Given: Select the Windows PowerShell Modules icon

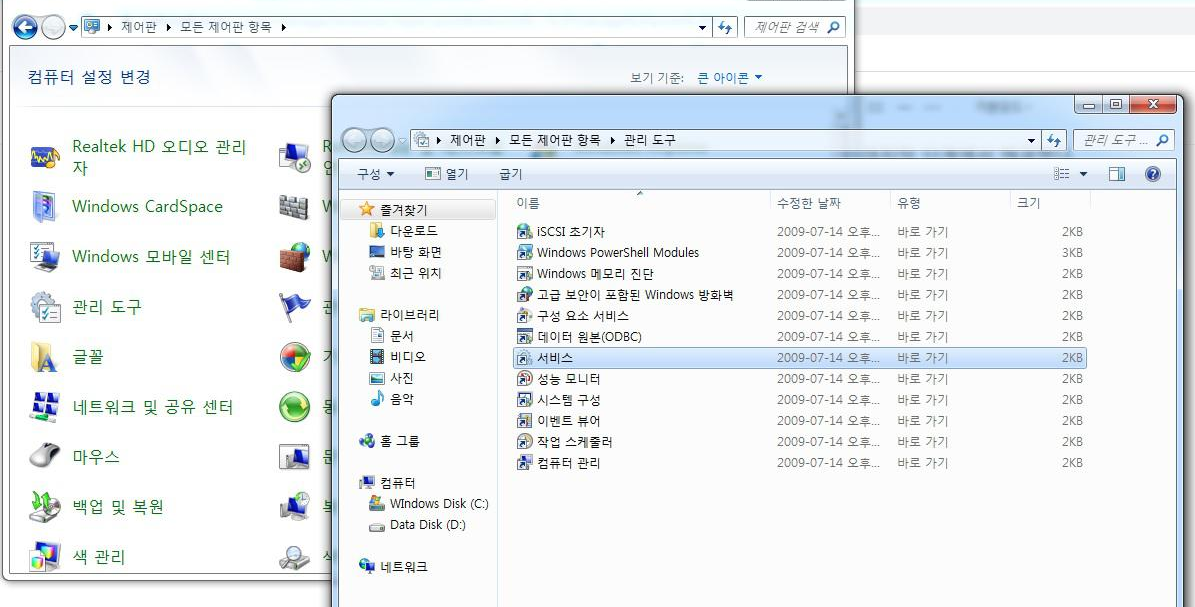Looking at the screenshot, I should 524,252.
